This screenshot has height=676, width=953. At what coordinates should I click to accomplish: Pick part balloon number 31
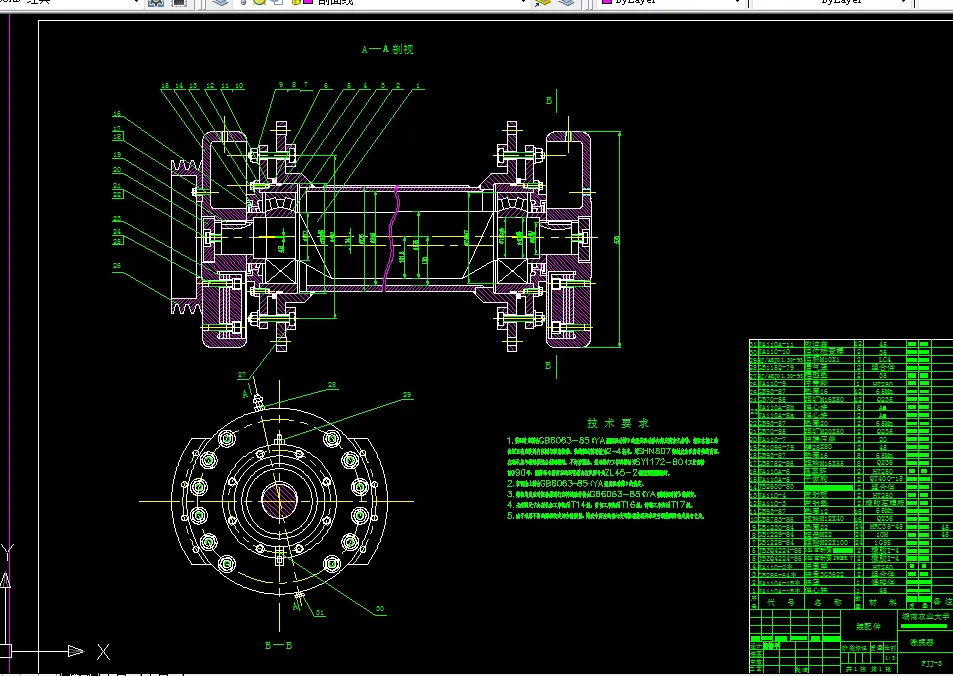tap(320, 613)
